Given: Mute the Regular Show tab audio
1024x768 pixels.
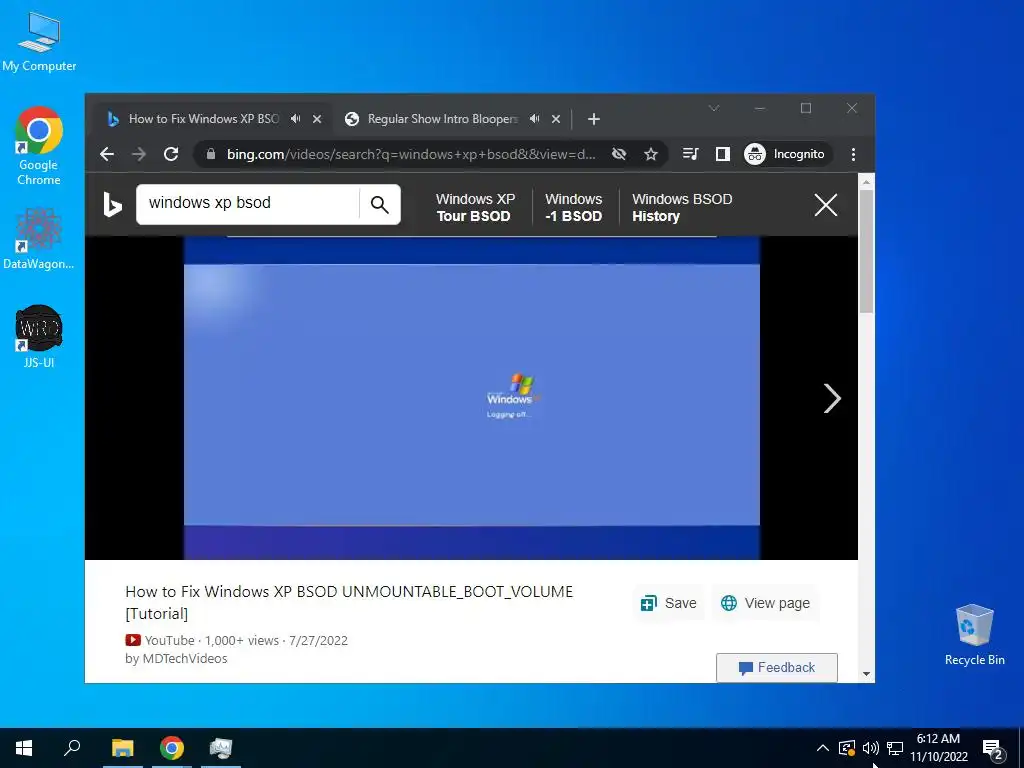Looking at the screenshot, I should (535, 119).
